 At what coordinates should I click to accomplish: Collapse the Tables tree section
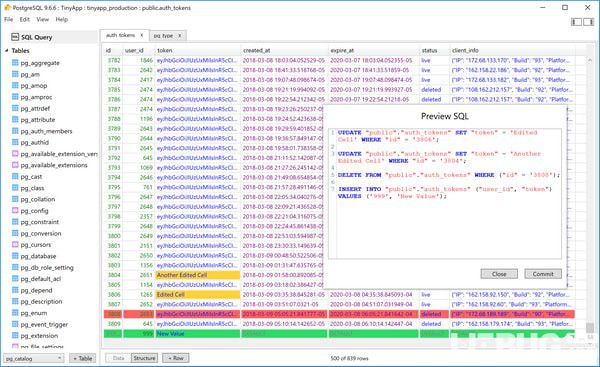coord(7,51)
